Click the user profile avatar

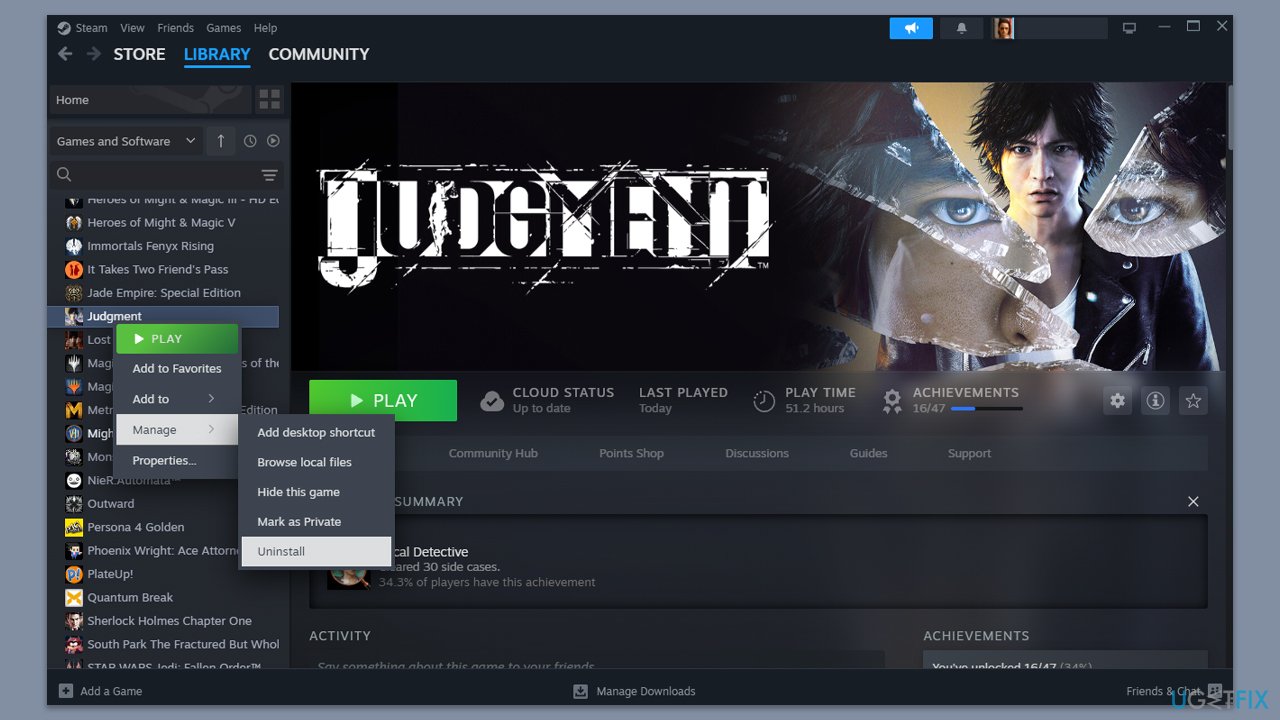click(1003, 28)
